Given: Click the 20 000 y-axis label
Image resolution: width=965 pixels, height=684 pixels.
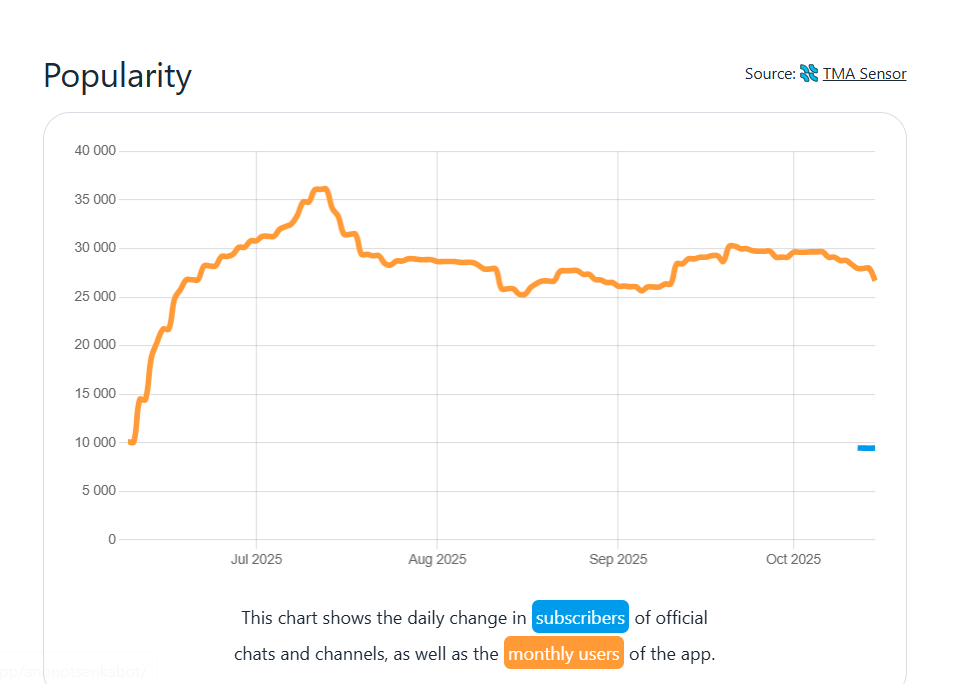Looking at the screenshot, I should coord(95,345).
